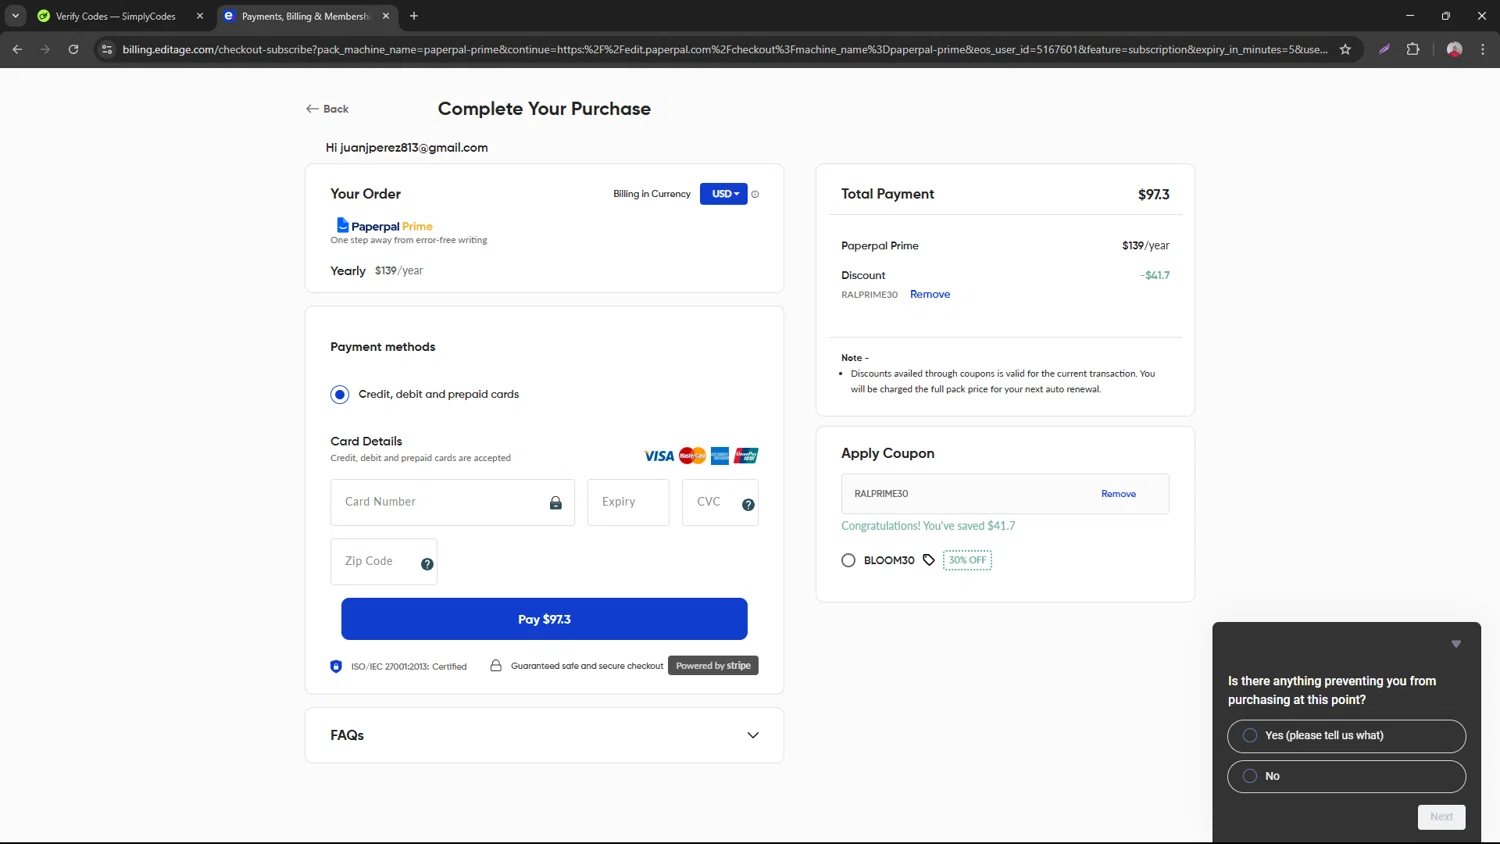
Task: Click the Yearly $139/year plan text
Action: point(377,271)
